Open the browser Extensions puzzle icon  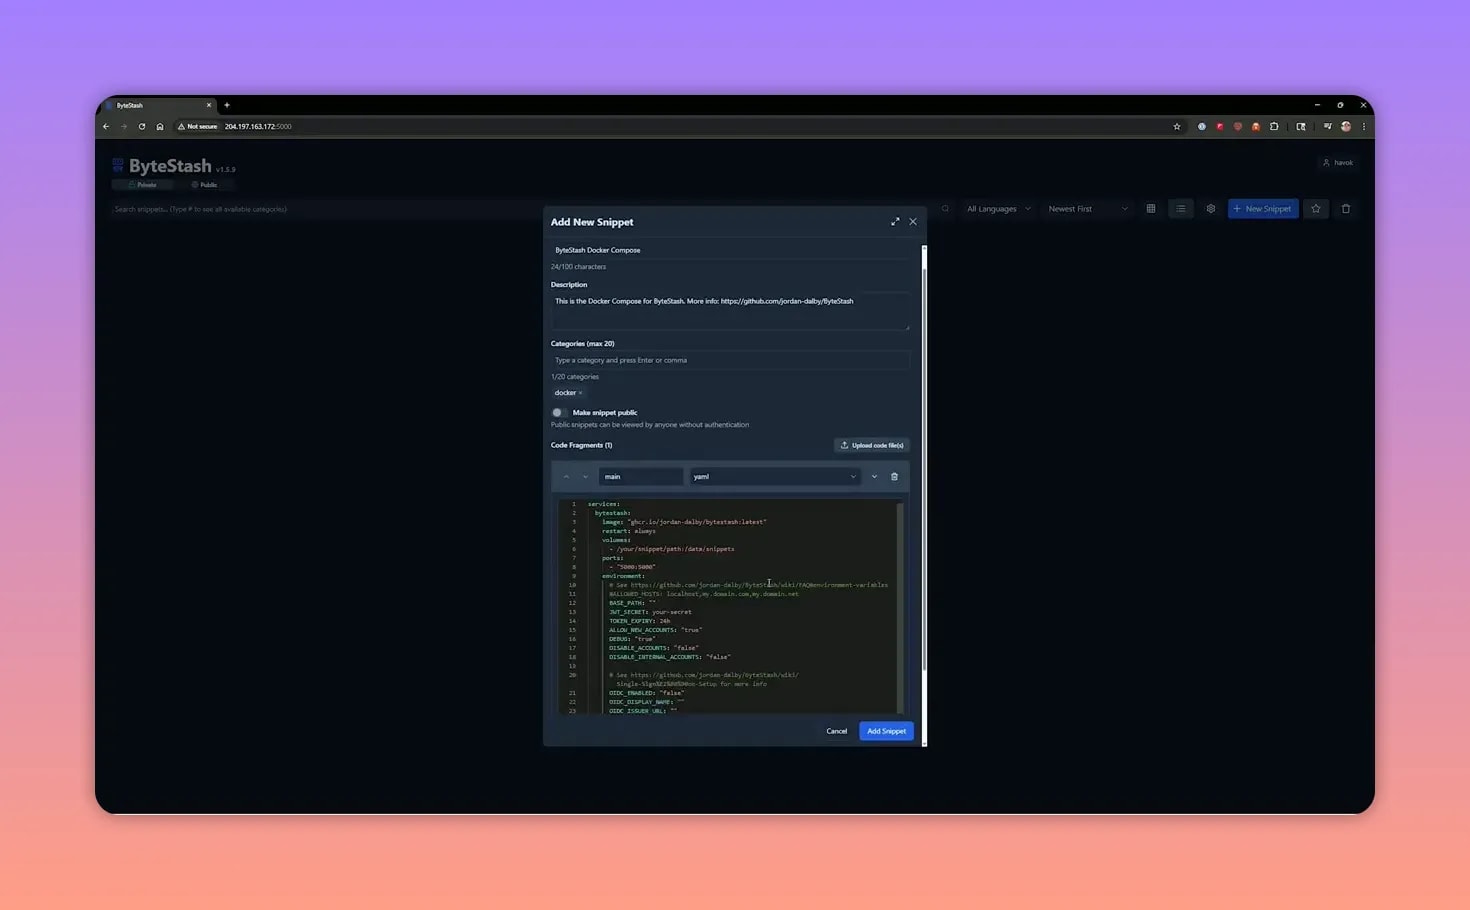point(1274,127)
